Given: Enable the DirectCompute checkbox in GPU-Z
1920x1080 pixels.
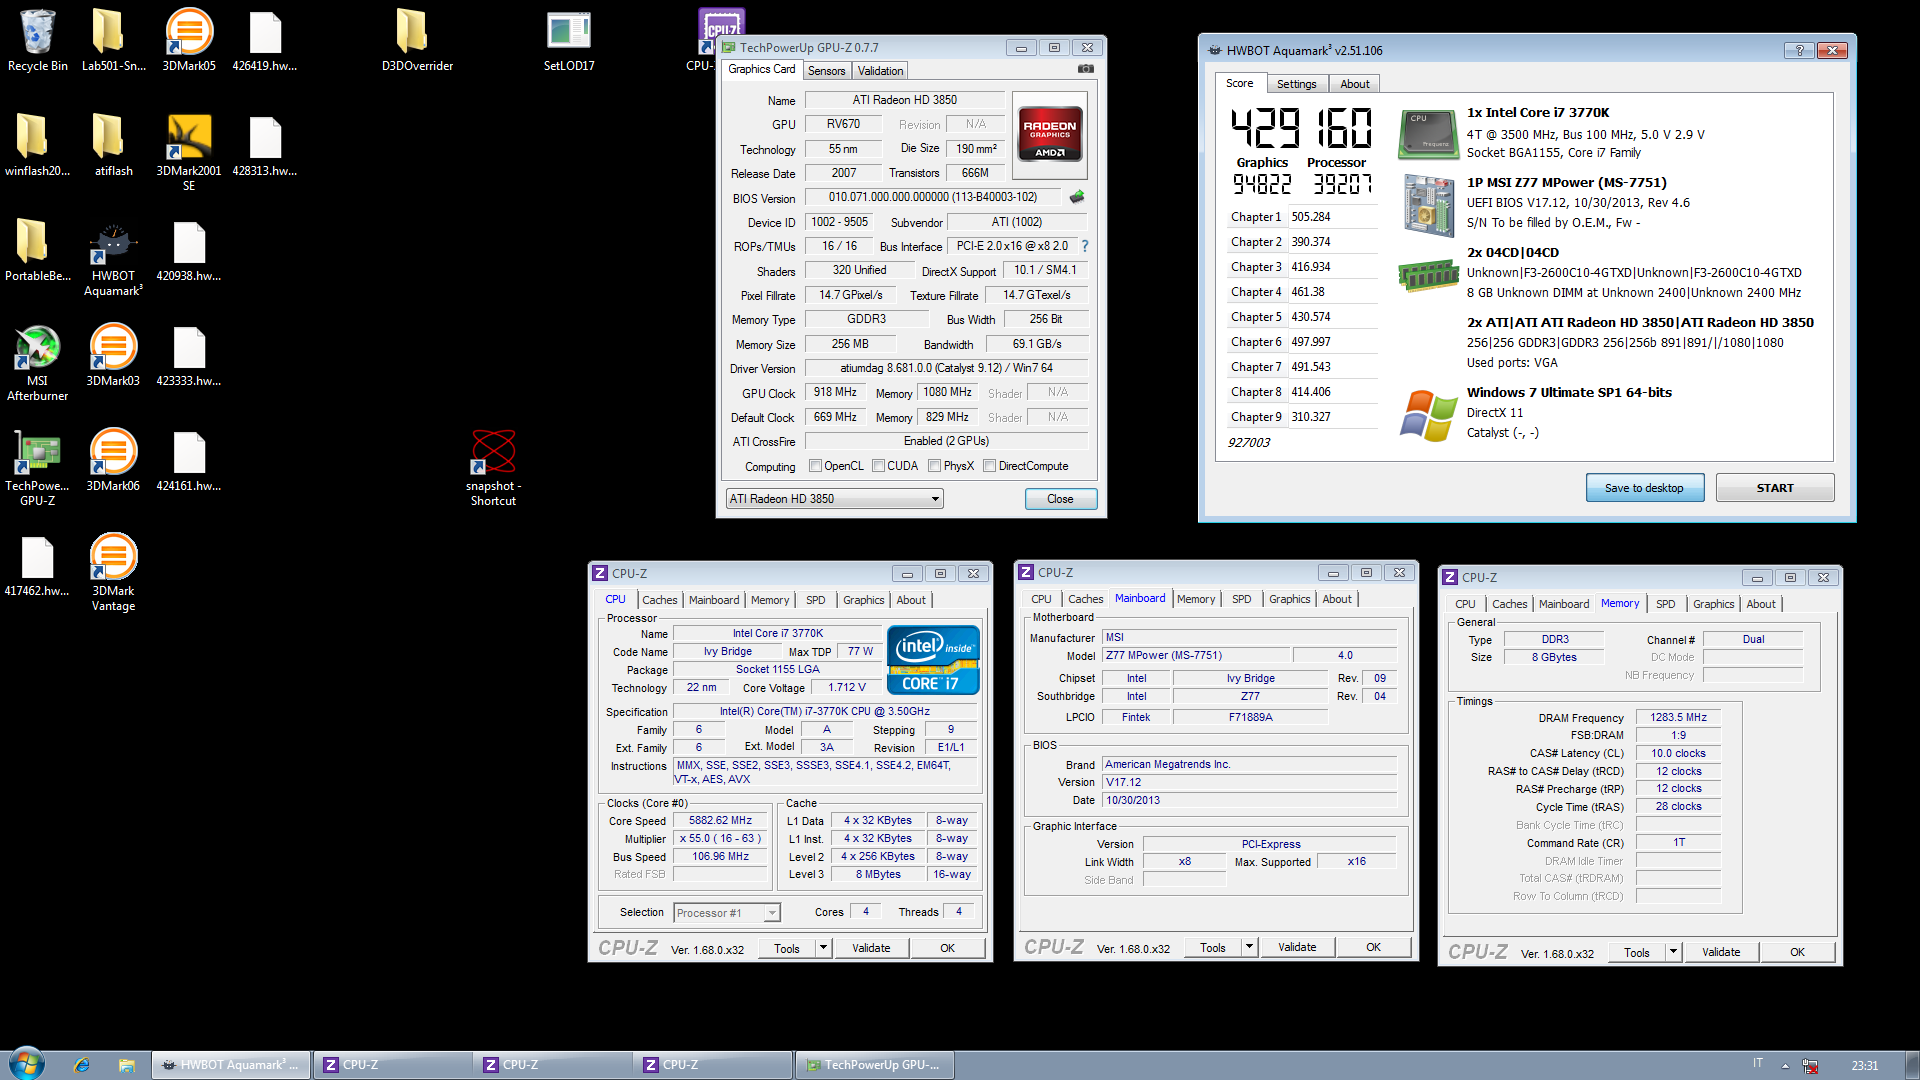Looking at the screenshot, I should click(x=989, y=466).
